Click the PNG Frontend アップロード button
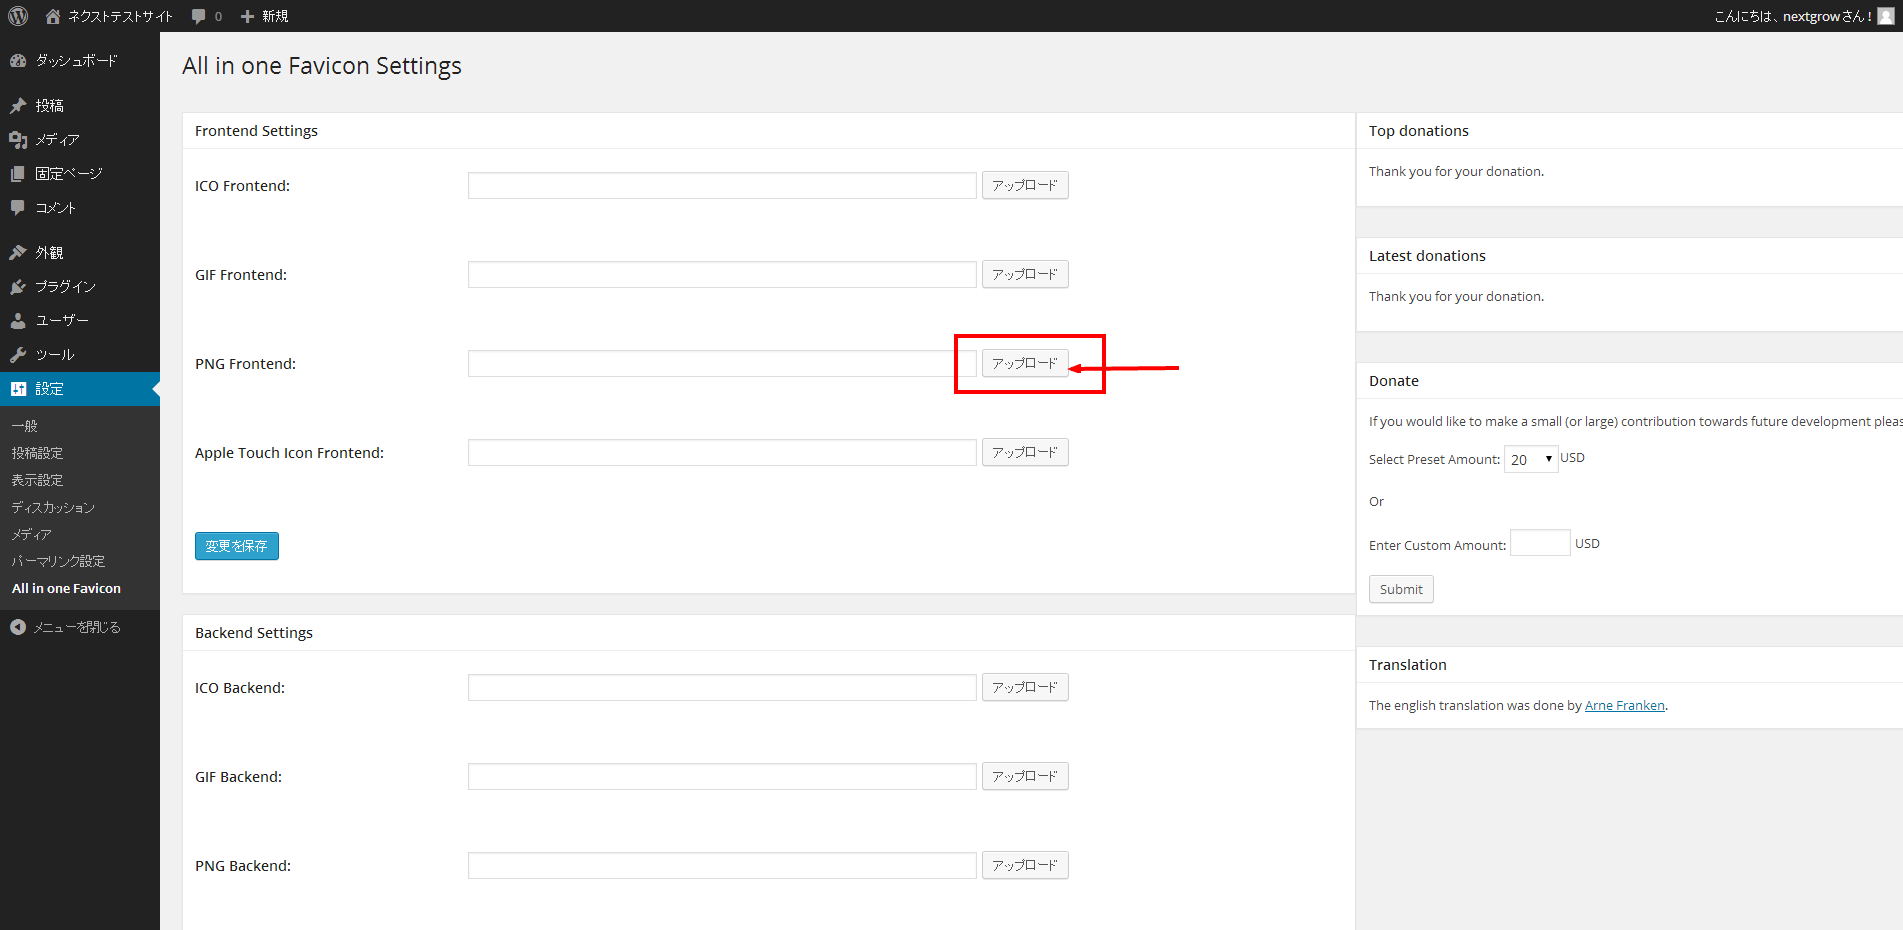 click(x=1025, y=364)
